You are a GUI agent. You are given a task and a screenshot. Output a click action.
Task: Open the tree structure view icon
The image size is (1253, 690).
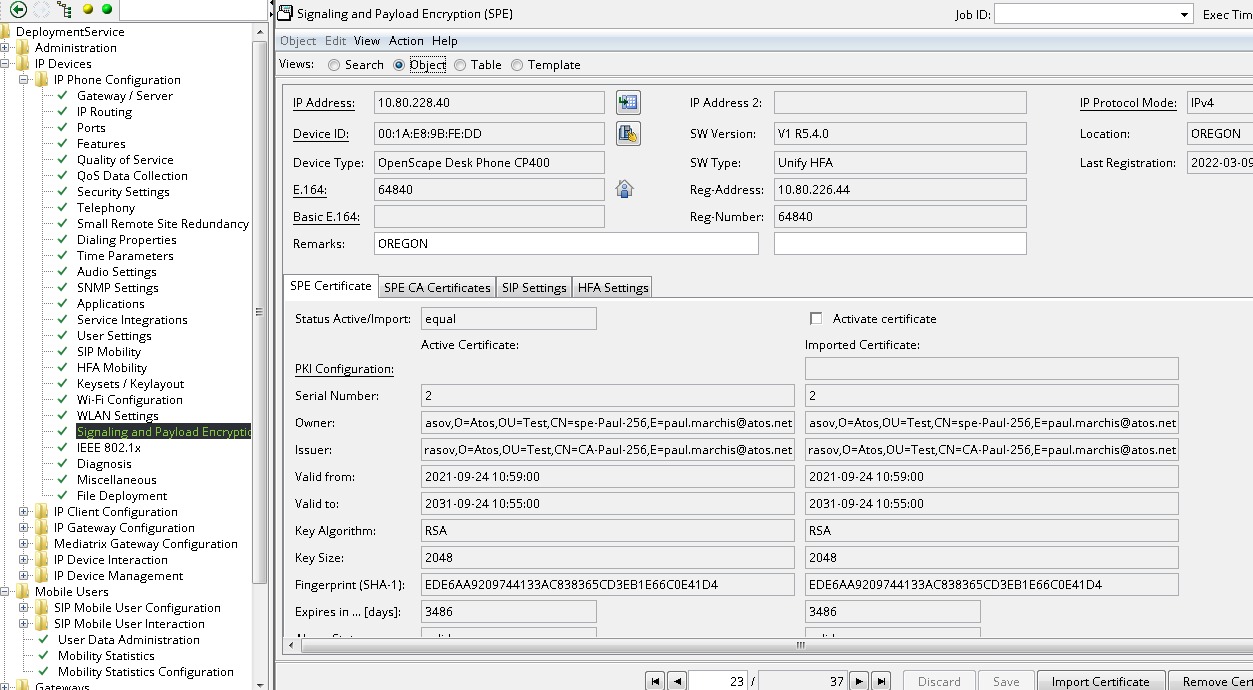(64, 10)
